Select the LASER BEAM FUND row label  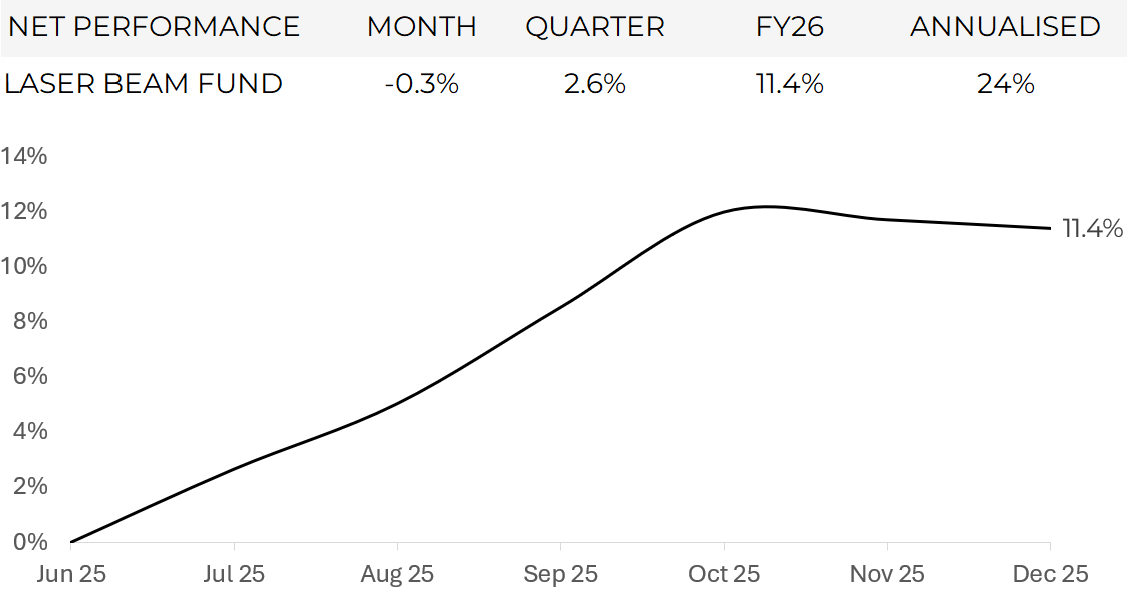tap(143, 84)
